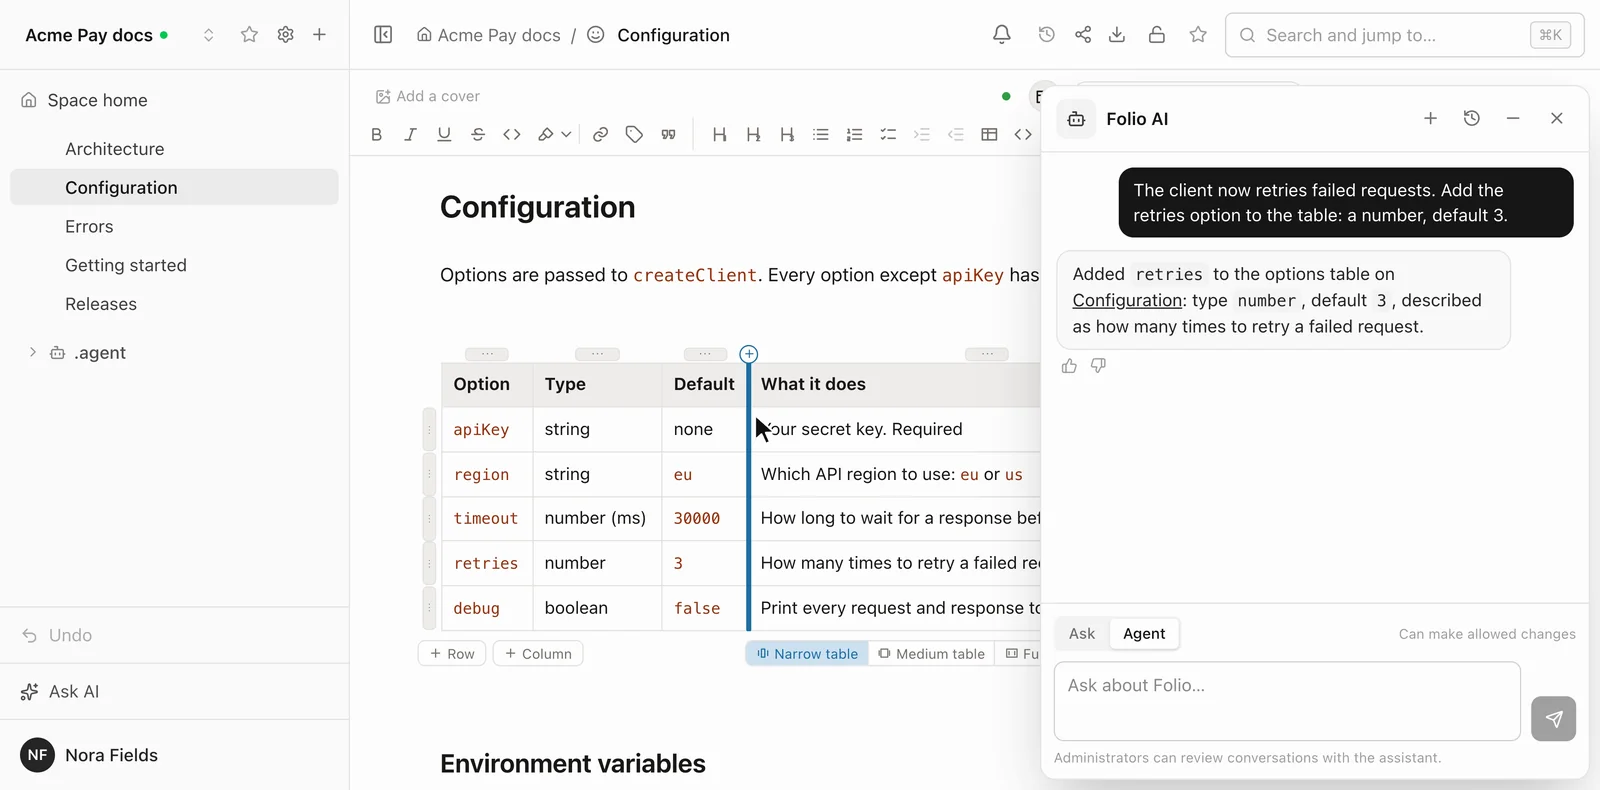This screenshot has height=790, width=1600.
Task: Open the highlight color dropdown arrow
Action: [x=566, y=134]
